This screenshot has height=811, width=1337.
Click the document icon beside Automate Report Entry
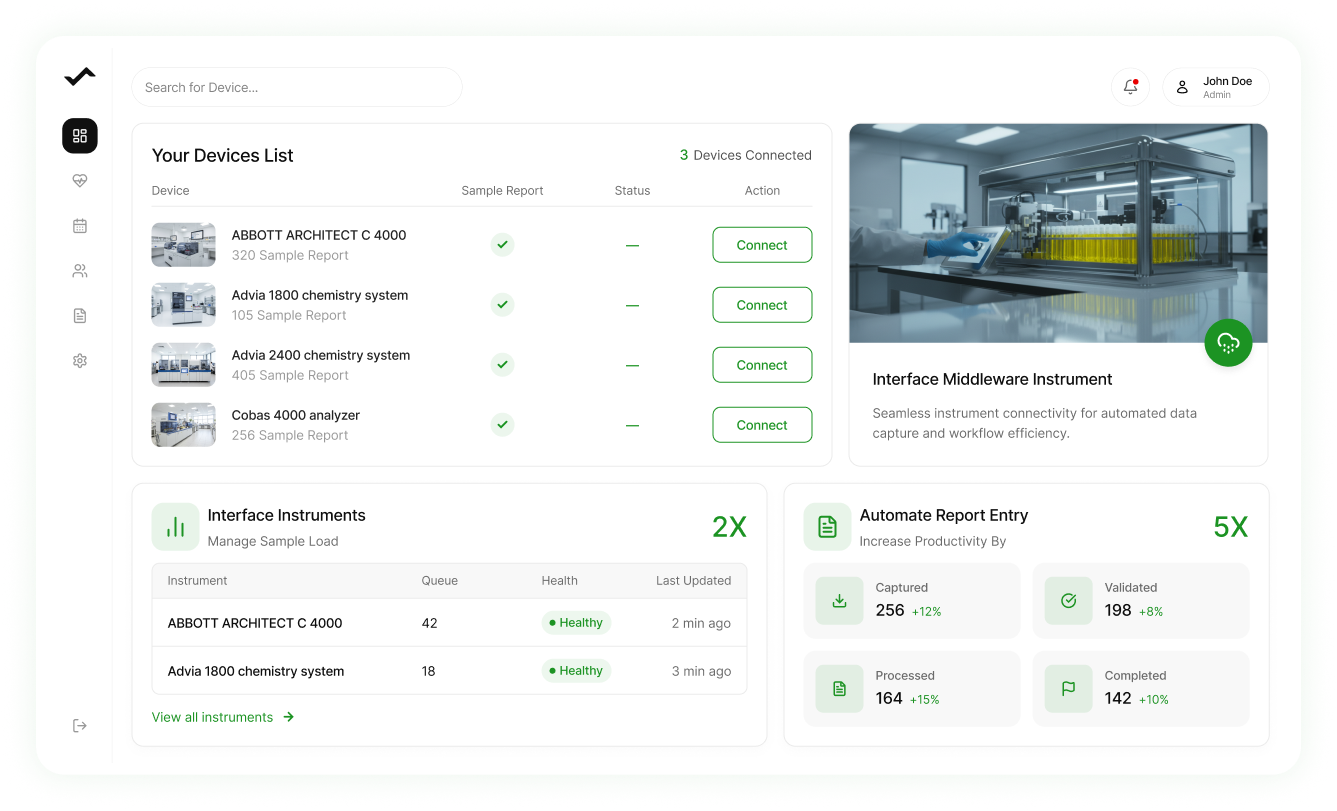tap(828, 527)
